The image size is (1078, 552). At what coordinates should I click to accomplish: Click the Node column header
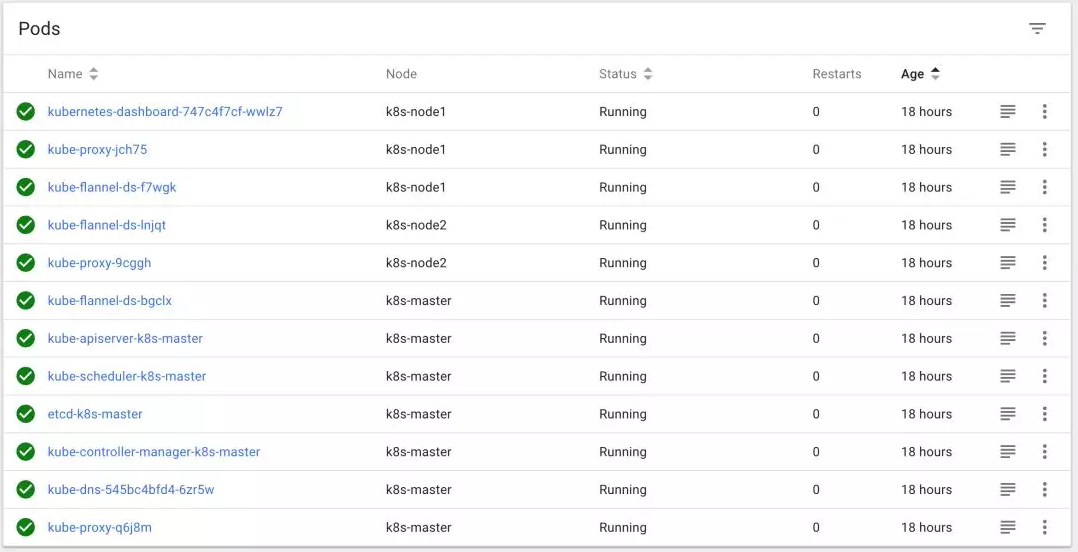pos(401,74)
